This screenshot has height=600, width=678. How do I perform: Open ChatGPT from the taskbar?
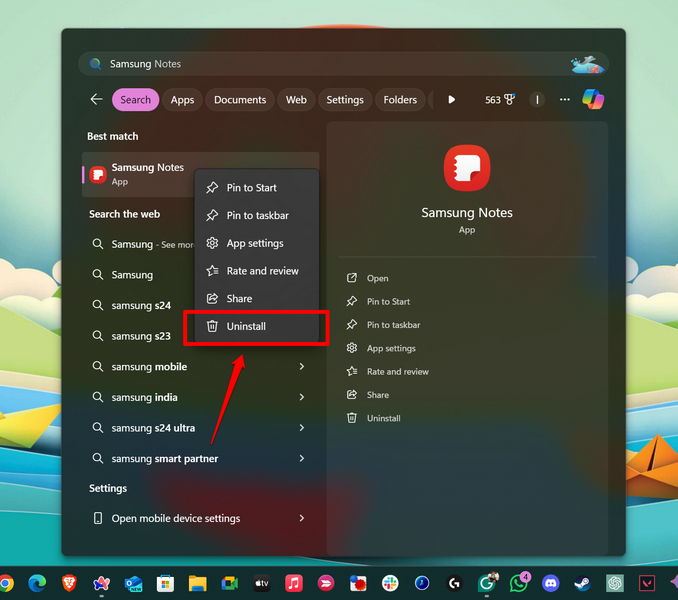point(615,584)
